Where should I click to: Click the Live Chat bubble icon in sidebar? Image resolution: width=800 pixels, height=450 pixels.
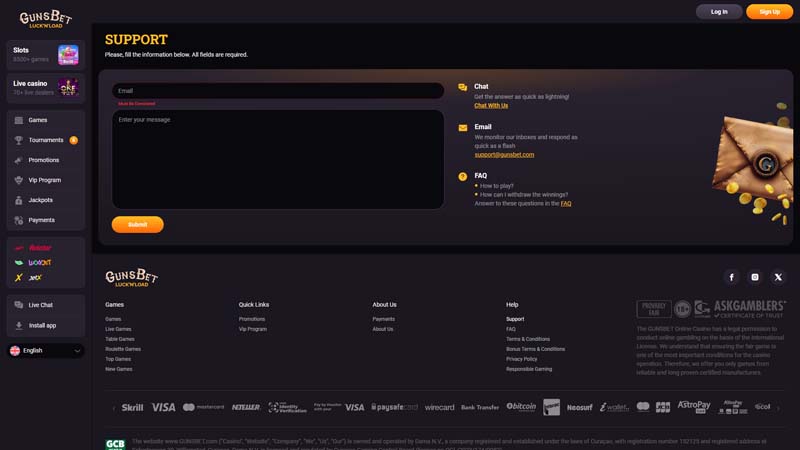(x=19, y=305)
